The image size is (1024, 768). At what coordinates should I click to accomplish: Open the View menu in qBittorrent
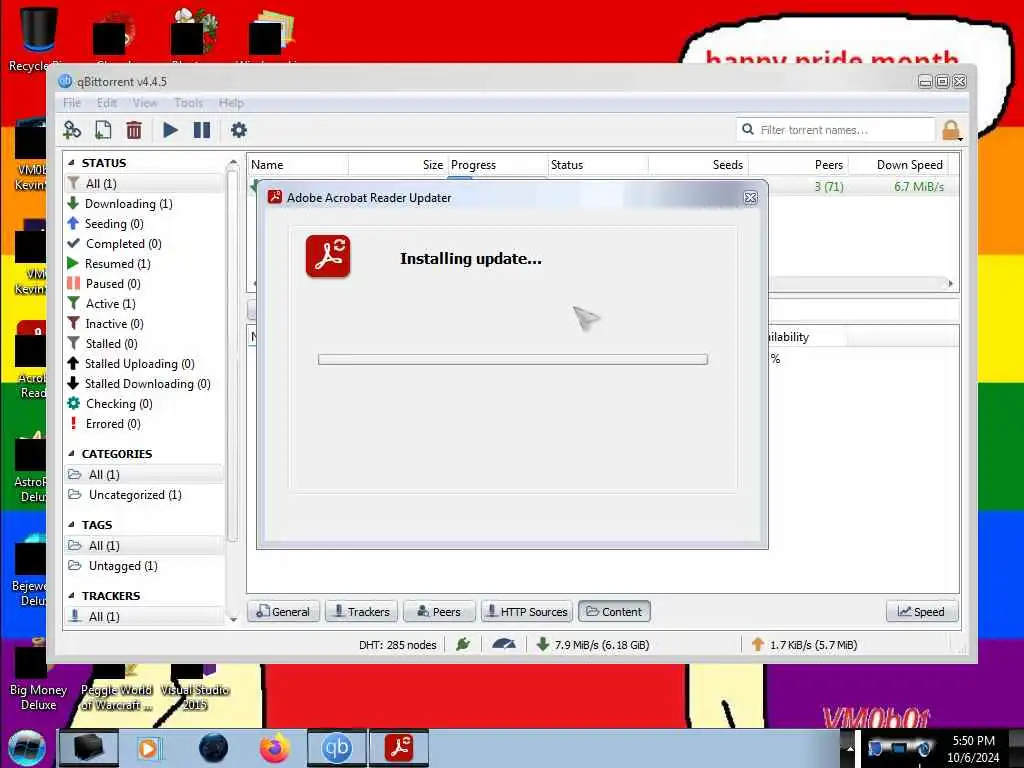(x=145, y=103)
